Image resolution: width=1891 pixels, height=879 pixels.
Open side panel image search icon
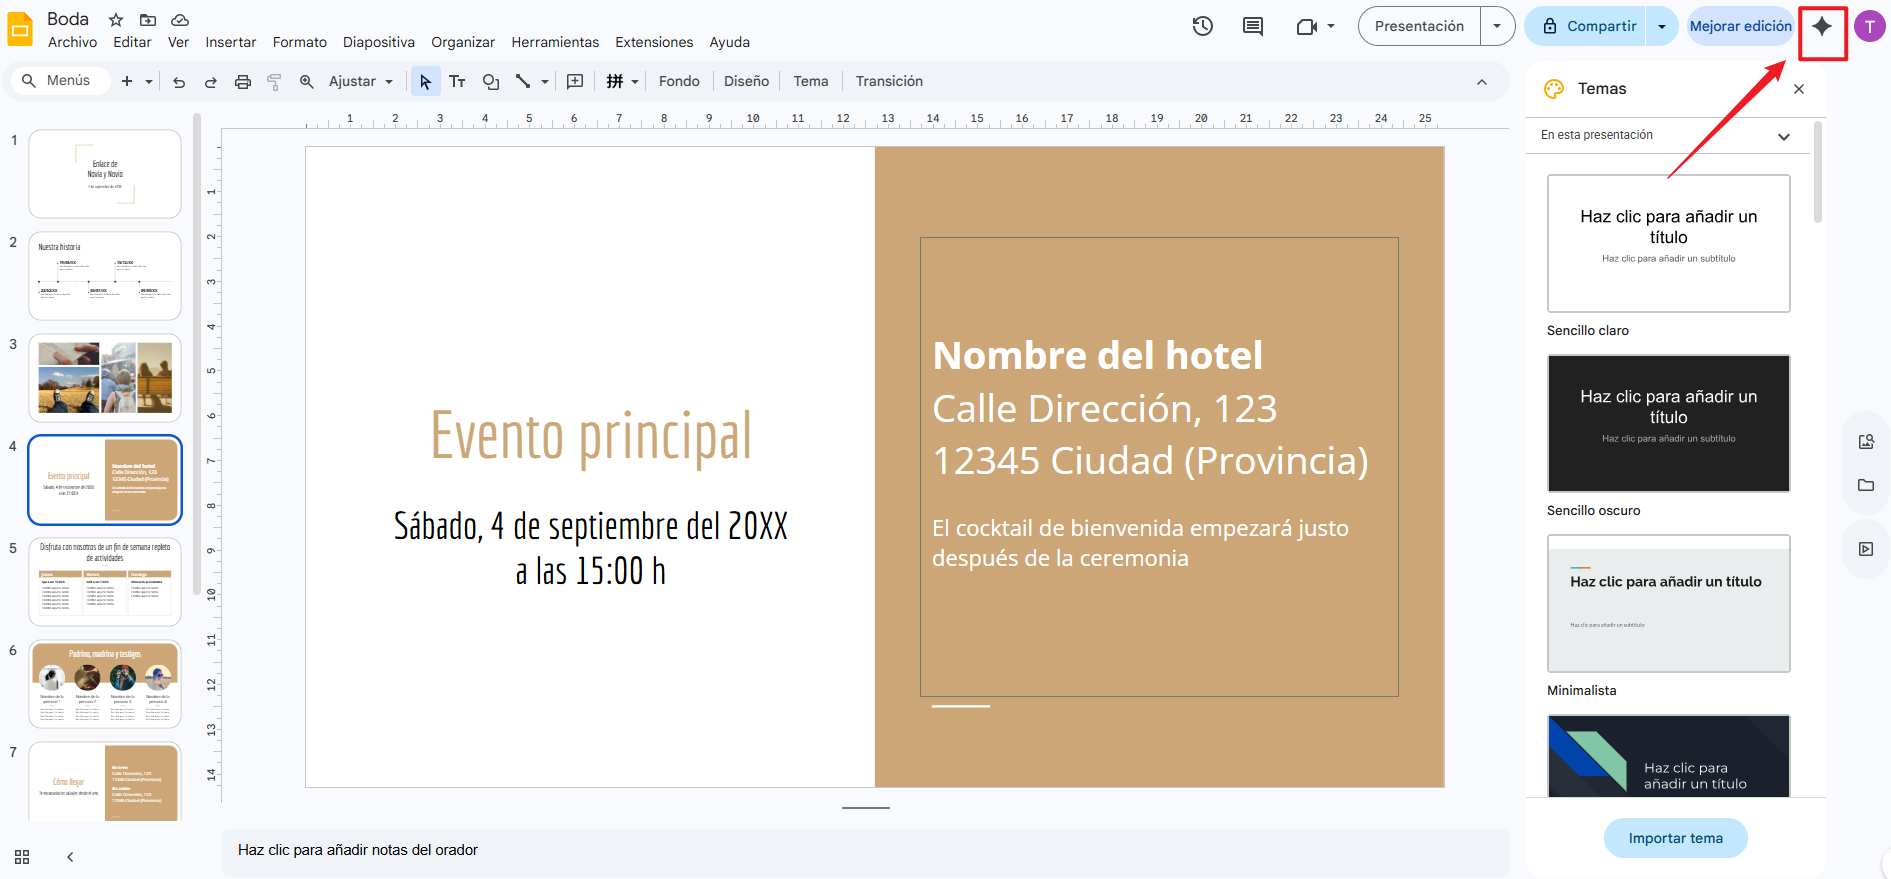pos(1866,442)
